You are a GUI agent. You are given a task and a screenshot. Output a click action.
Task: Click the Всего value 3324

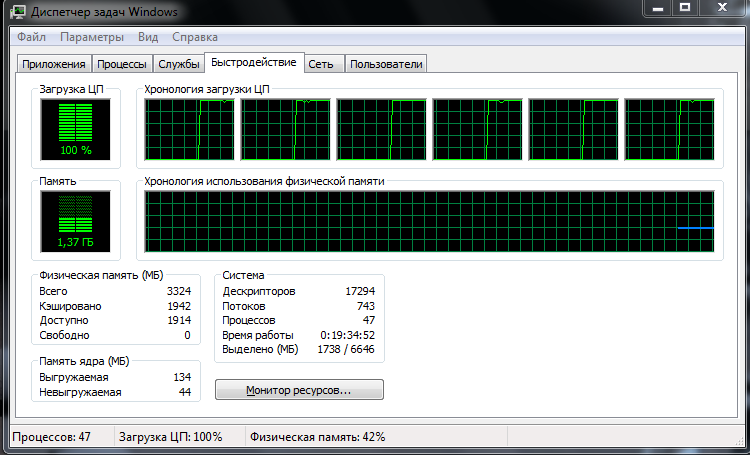coord(179,291)
